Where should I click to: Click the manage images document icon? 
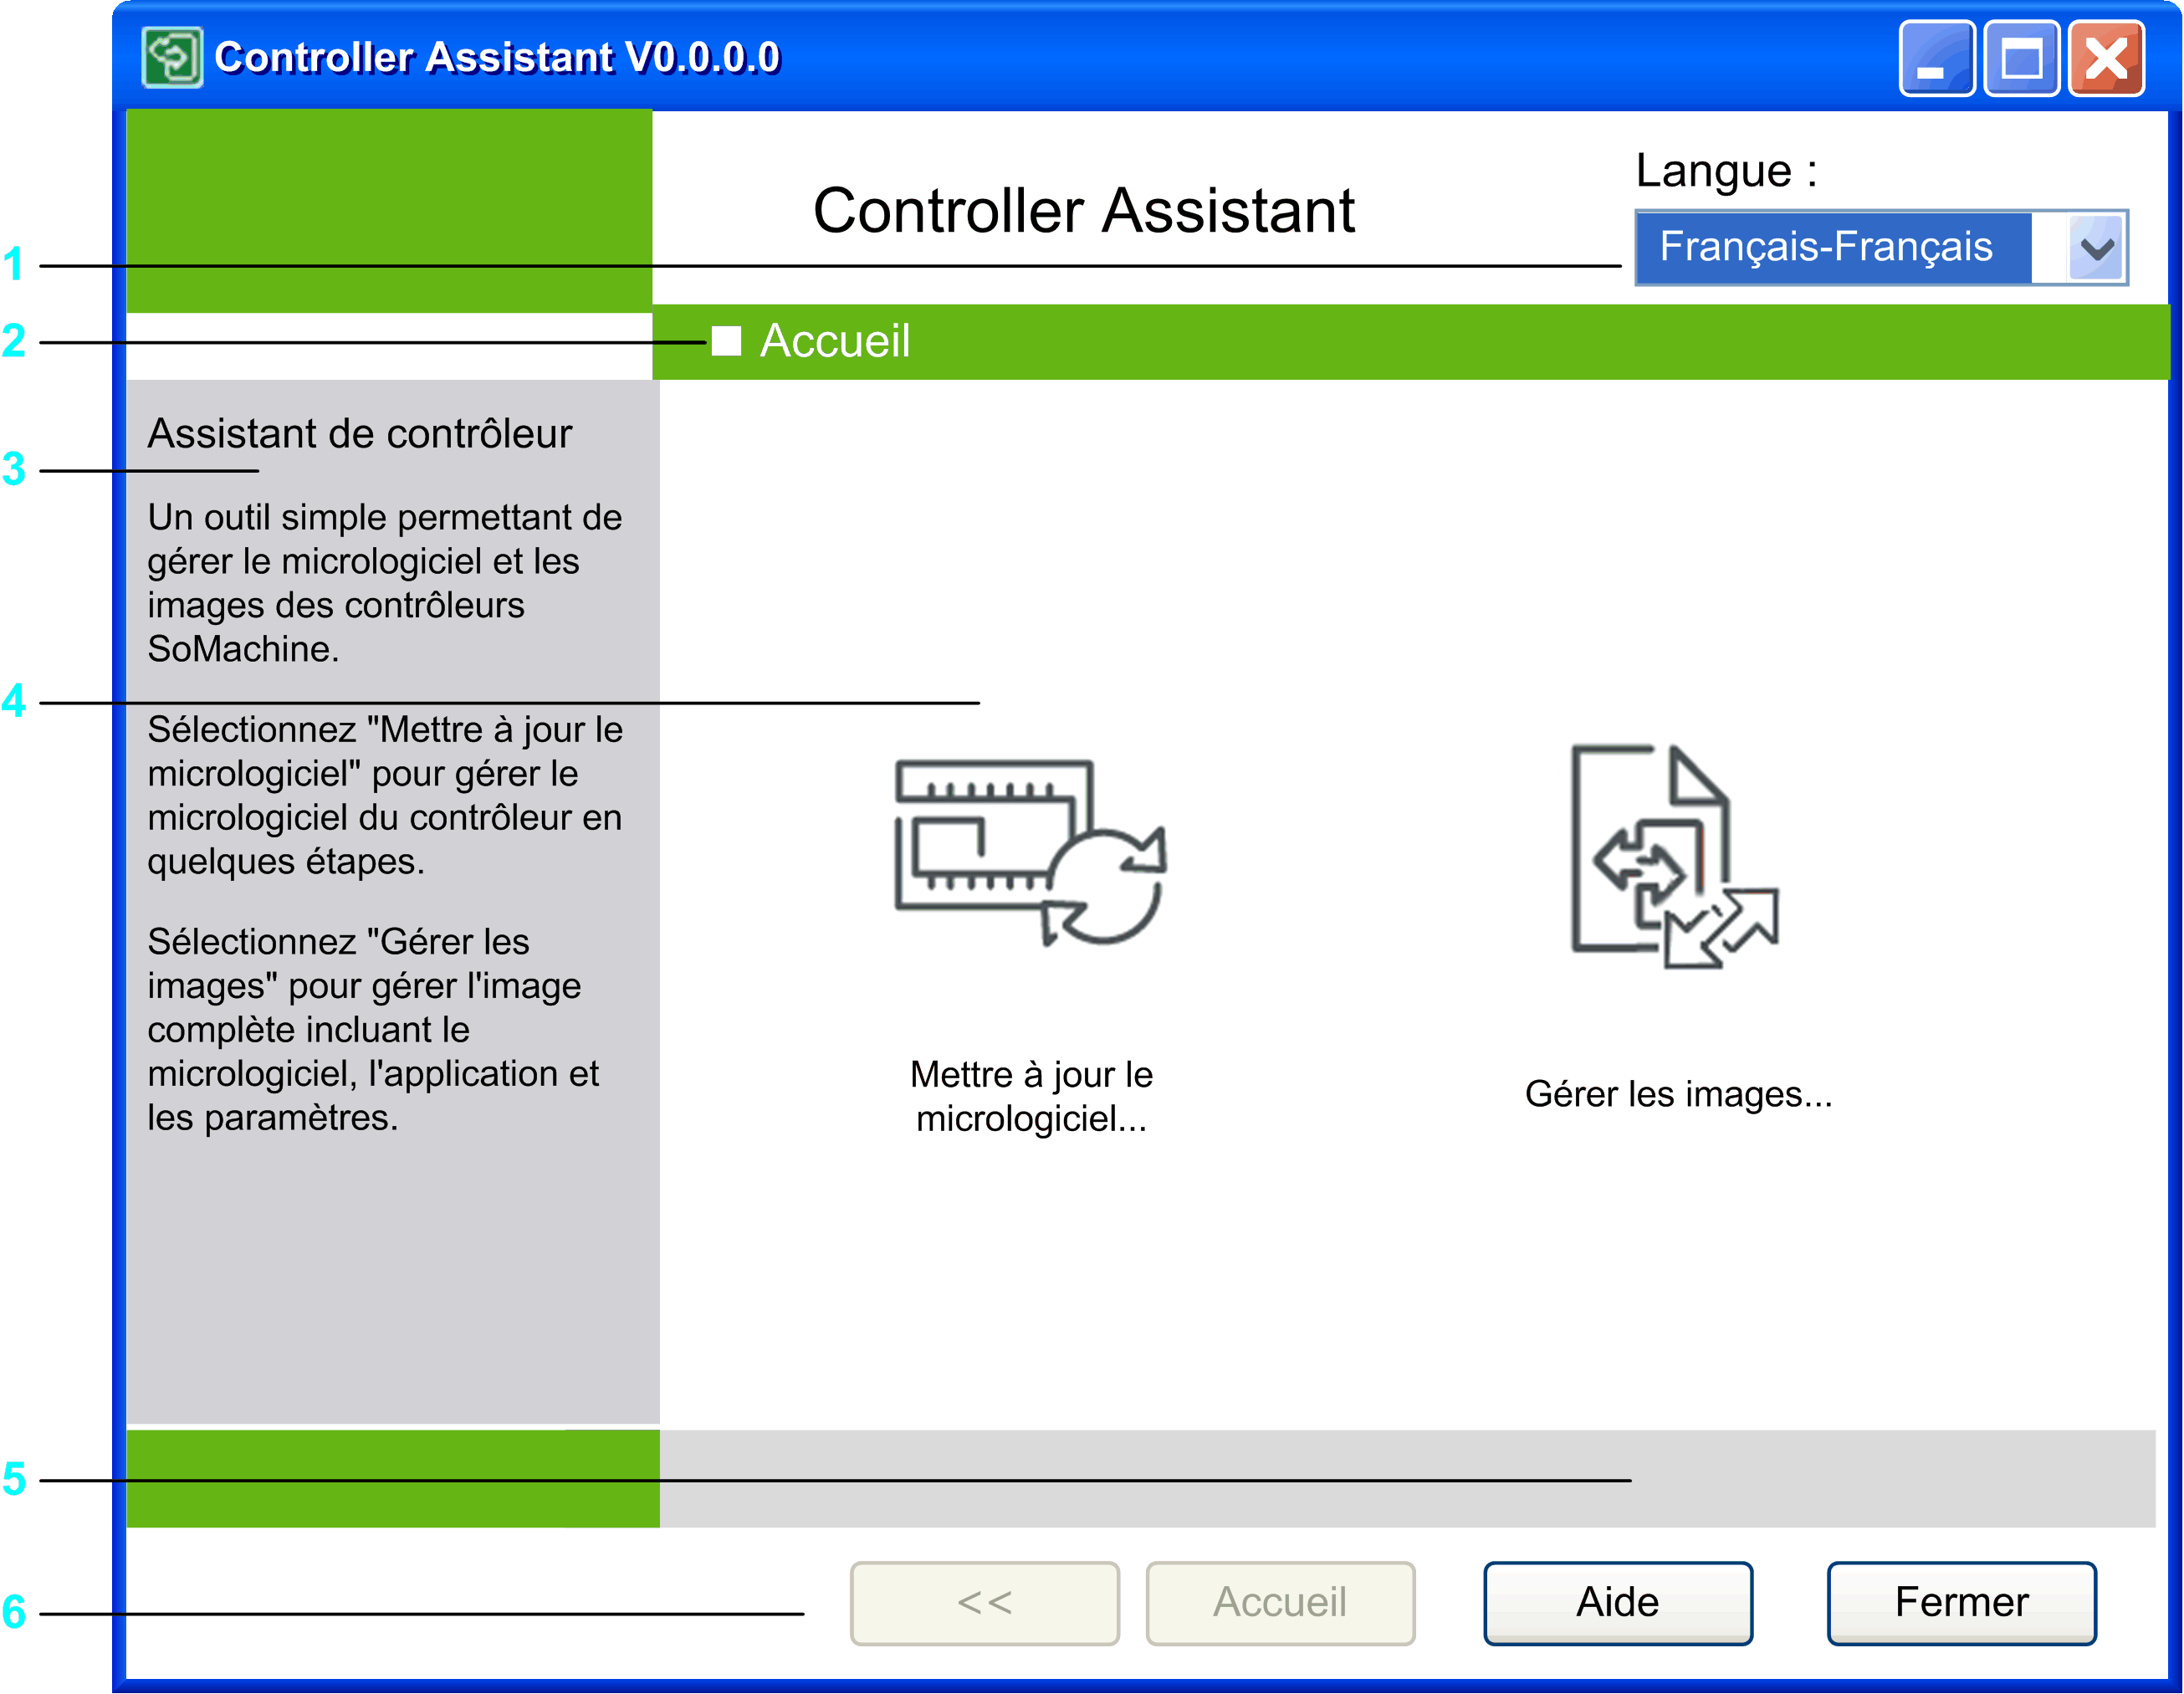click(1675, 856)
